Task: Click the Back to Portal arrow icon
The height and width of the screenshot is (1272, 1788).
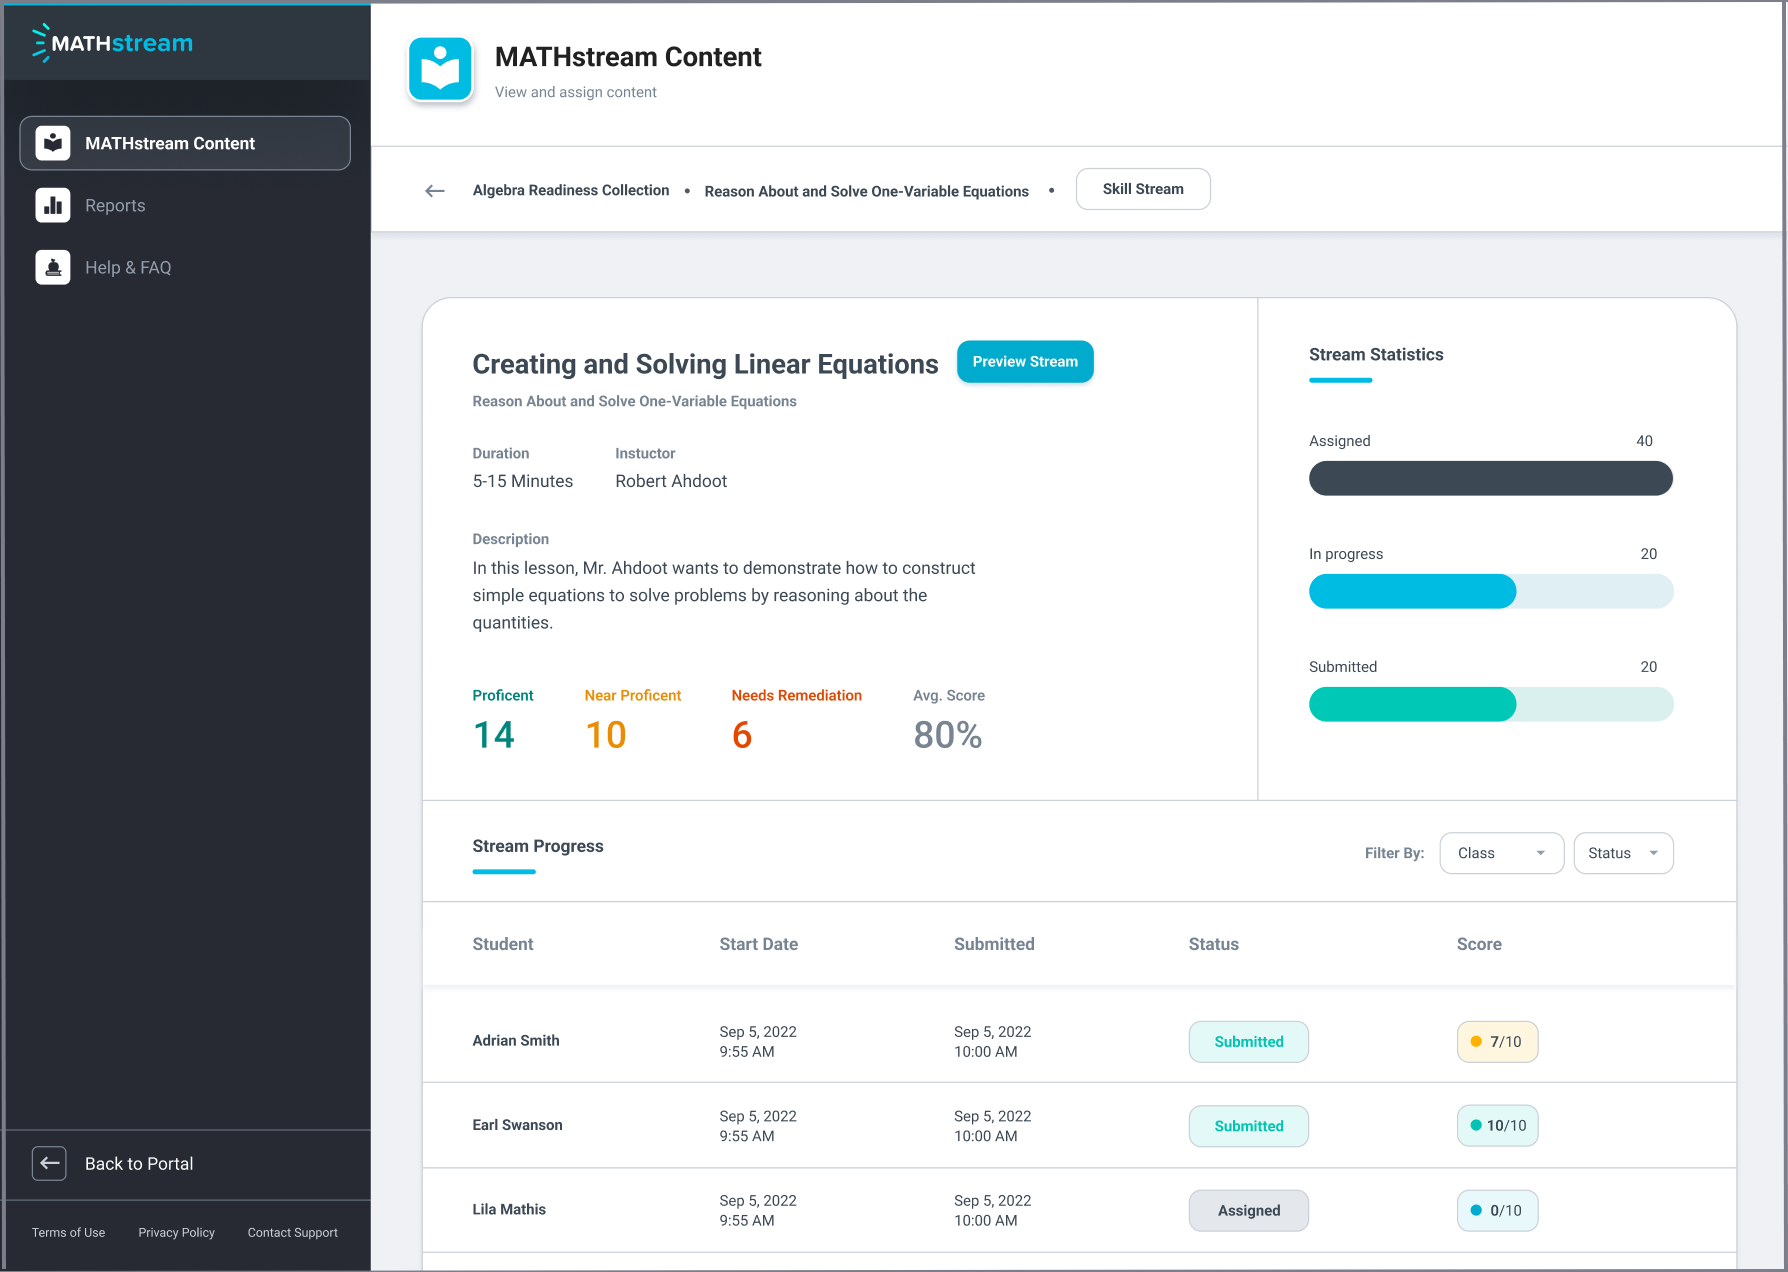Action: pyautogui.click(x=49, y=1163)
